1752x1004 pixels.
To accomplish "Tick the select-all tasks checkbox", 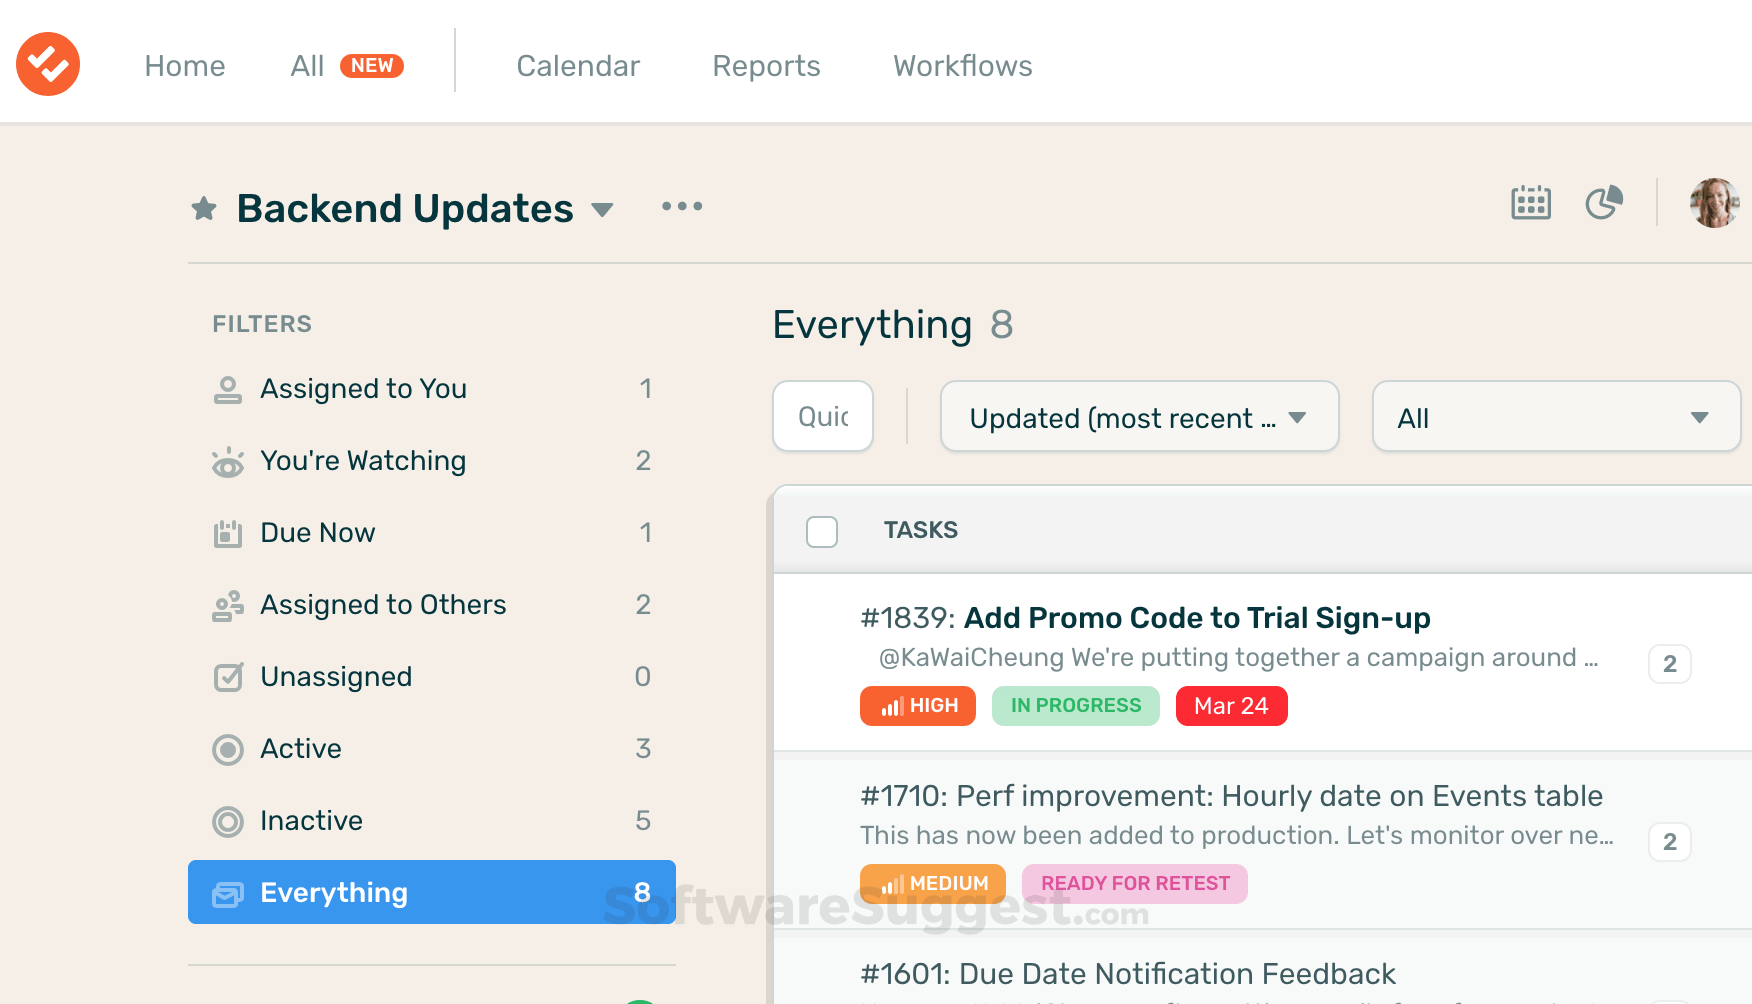I will pyautogui.click(x=822, y=531).
